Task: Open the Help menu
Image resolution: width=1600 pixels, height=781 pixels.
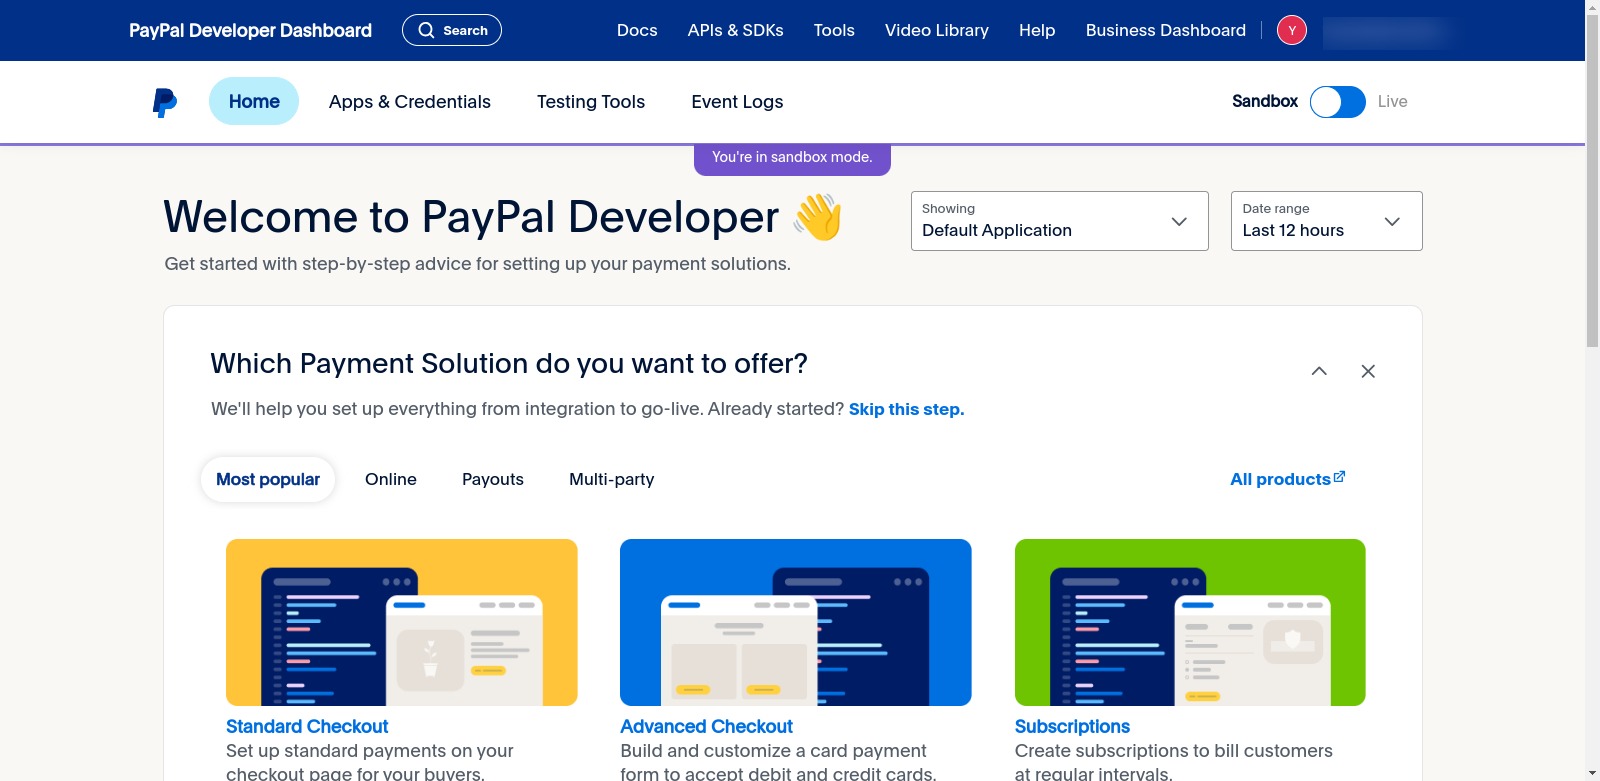Action: point(1037,30)
